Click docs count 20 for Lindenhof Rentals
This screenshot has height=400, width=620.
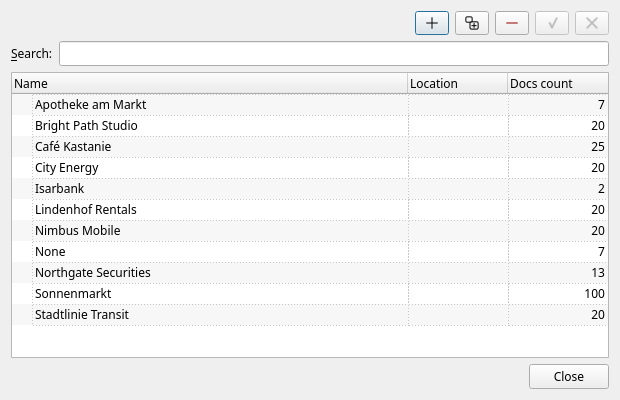[x=598, y=209]
